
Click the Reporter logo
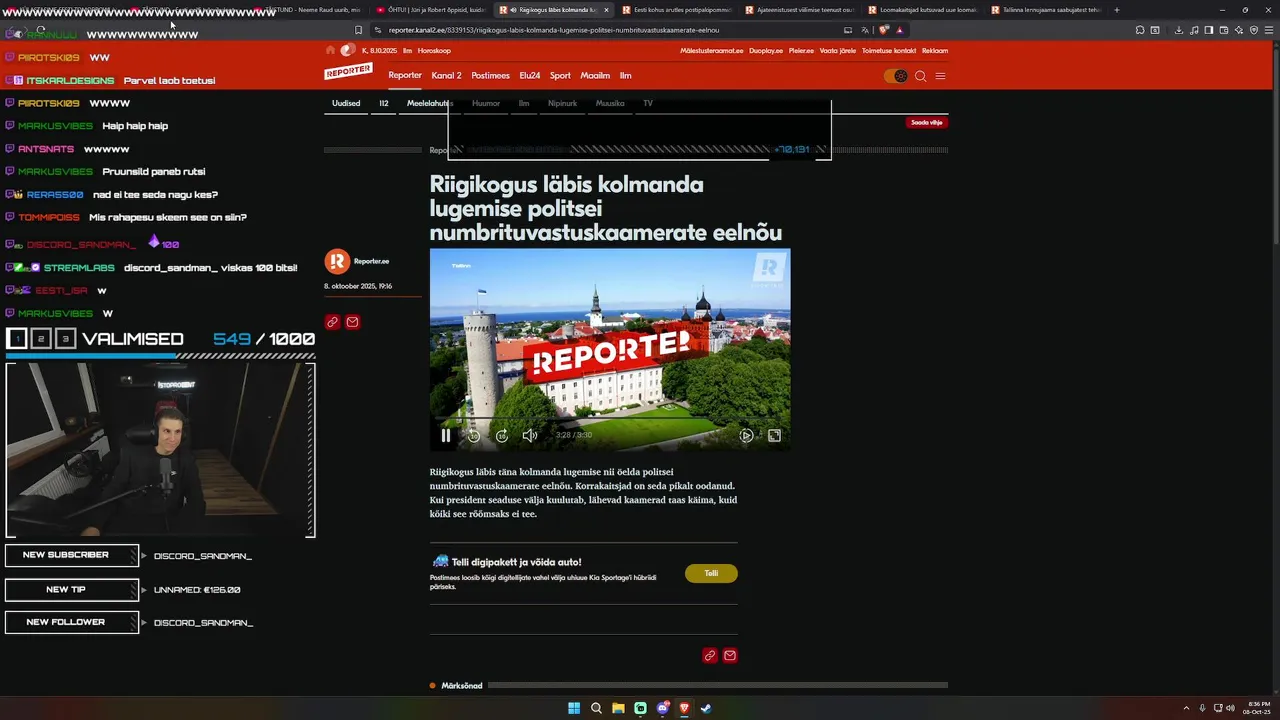(348, 72)
